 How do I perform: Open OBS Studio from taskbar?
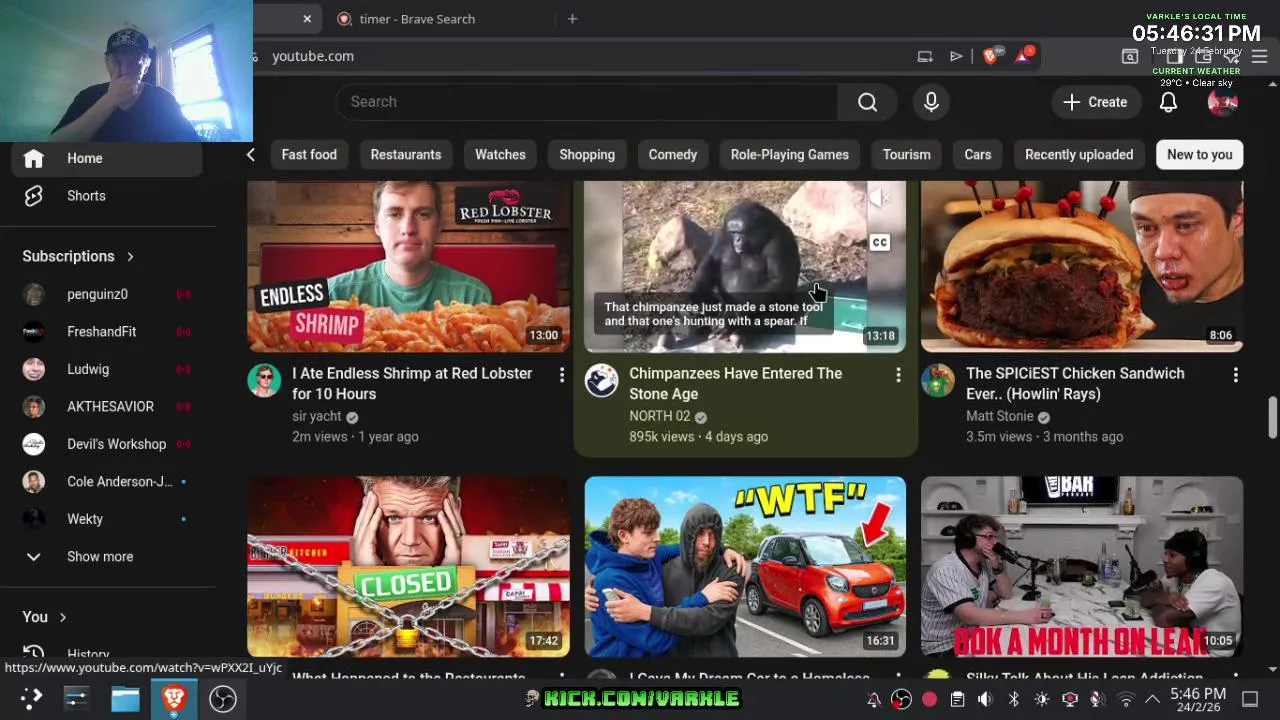[x=222, y=698]
